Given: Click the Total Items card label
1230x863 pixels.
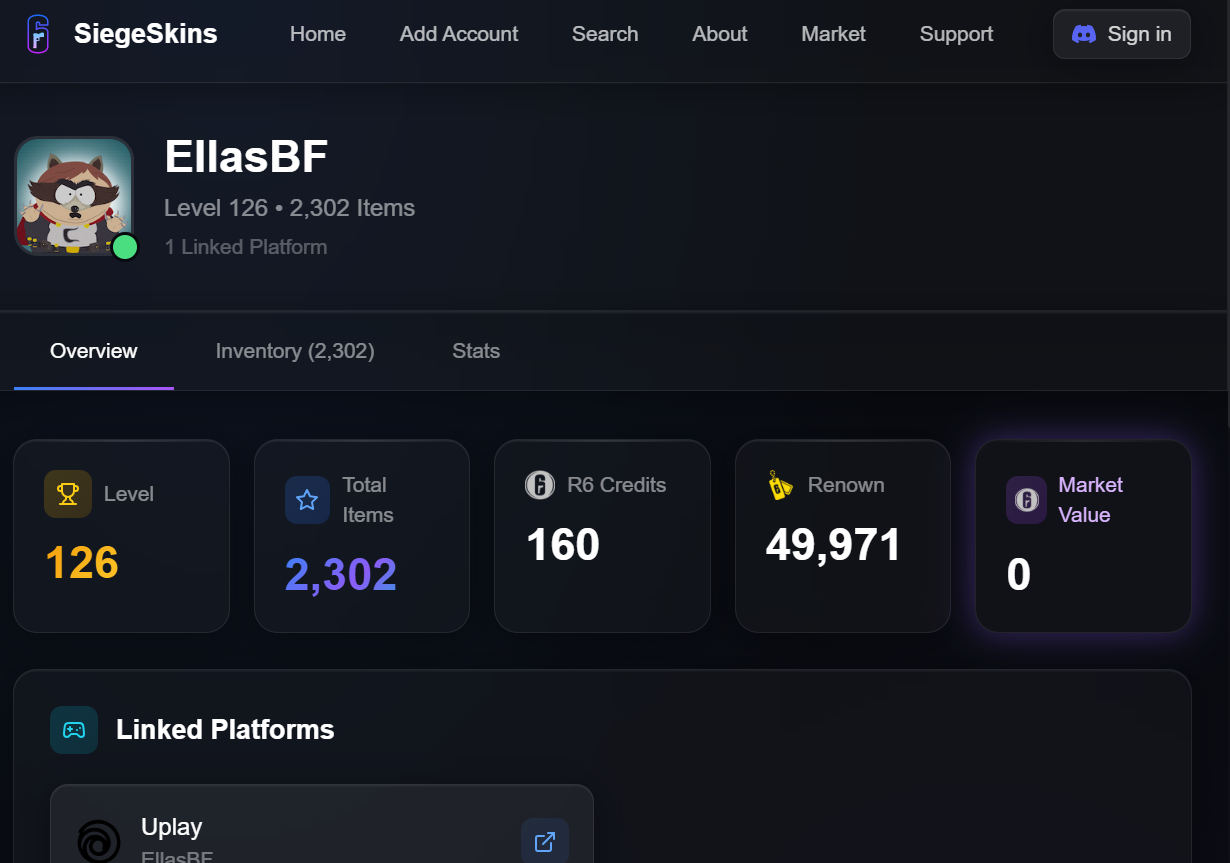Looking at the screenshot, I should pyautogui.click(x=368, y=500).
